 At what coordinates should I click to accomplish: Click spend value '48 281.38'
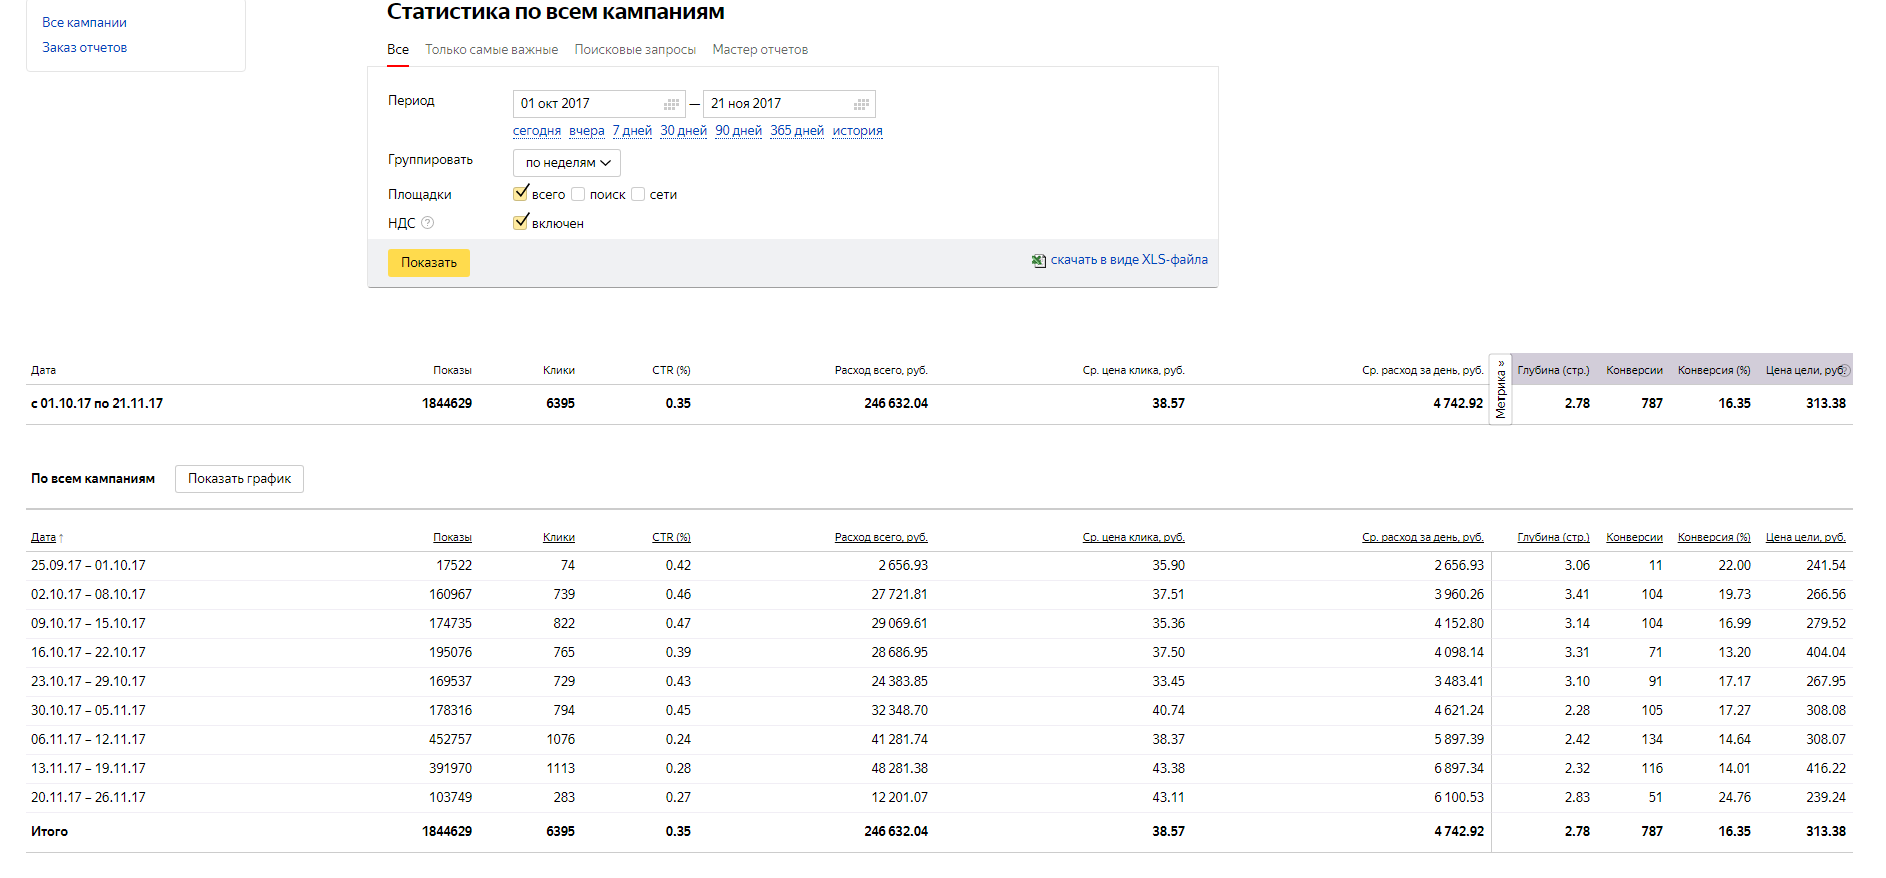[x=899, y=769]
